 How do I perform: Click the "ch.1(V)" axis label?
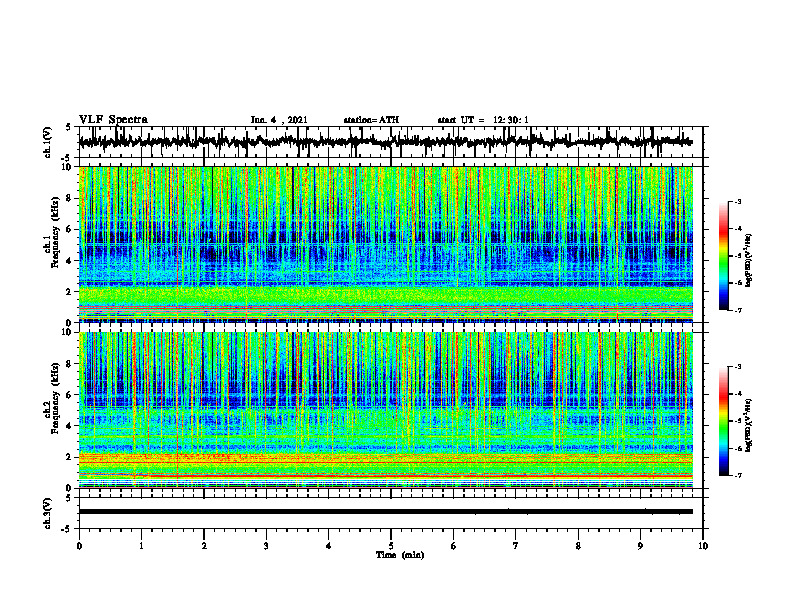[48, 142]
